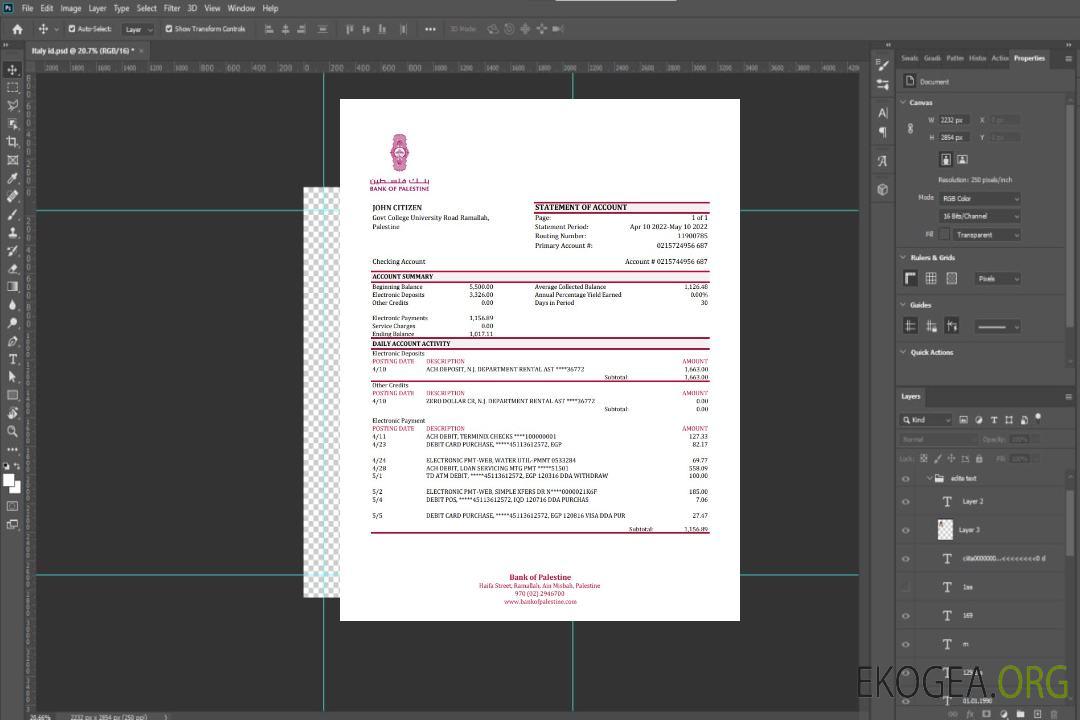Filter layers by type layers icon
The height and width of the screenshot is (720, 1080).
tap(994, 420)
